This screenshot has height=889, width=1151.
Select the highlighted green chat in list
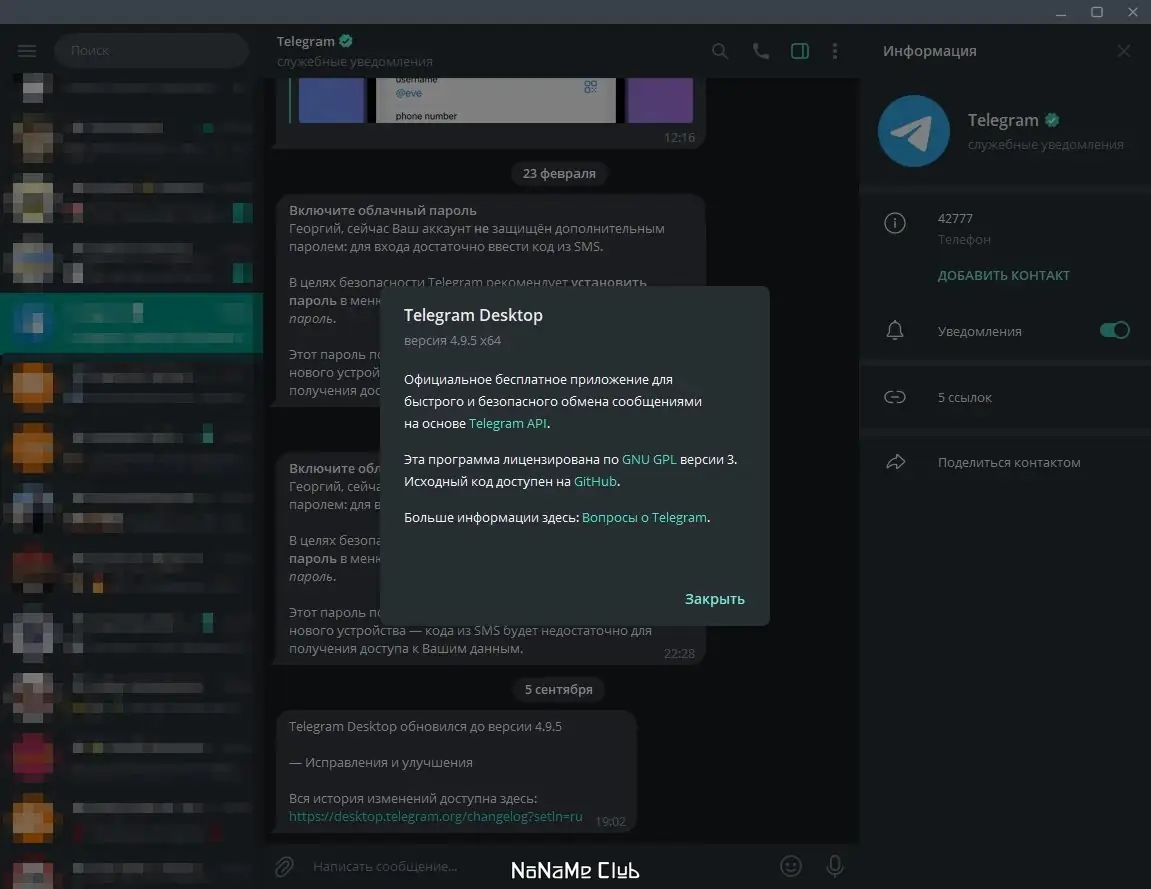(x=131, y=324)
